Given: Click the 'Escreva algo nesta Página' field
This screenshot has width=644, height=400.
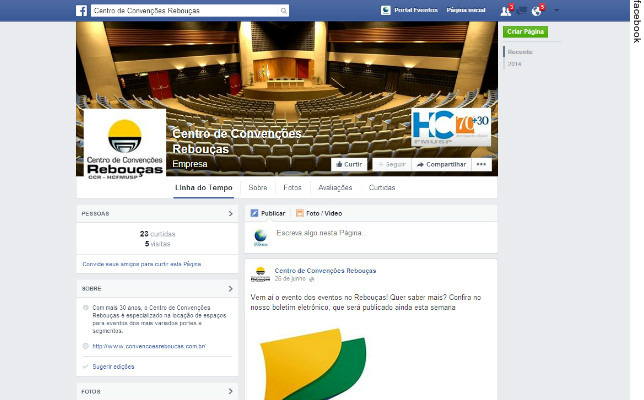Looking at the screenshot, I should pos(320,233).
